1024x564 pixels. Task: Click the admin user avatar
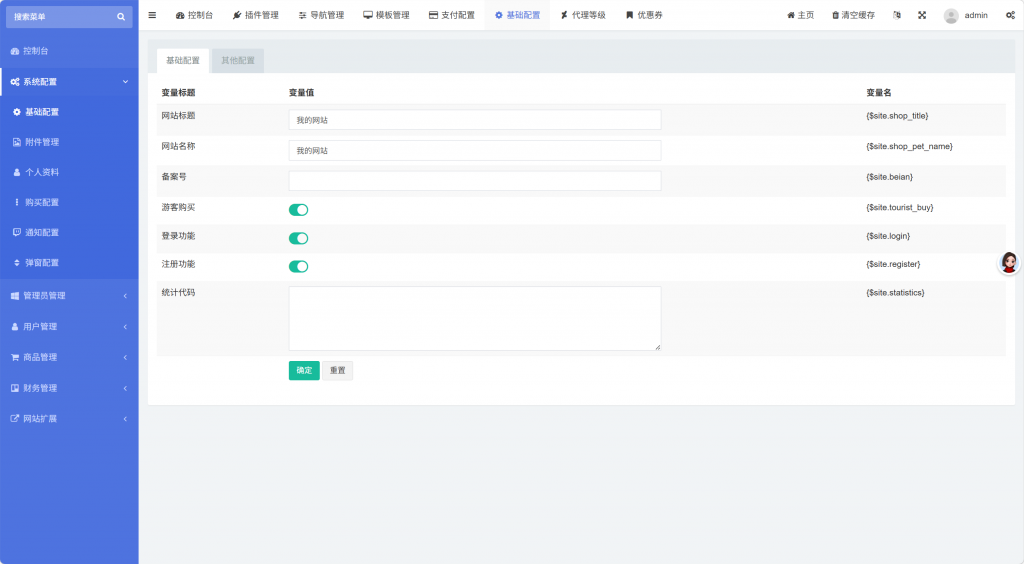pyautogui.click(x=951, y=16)
